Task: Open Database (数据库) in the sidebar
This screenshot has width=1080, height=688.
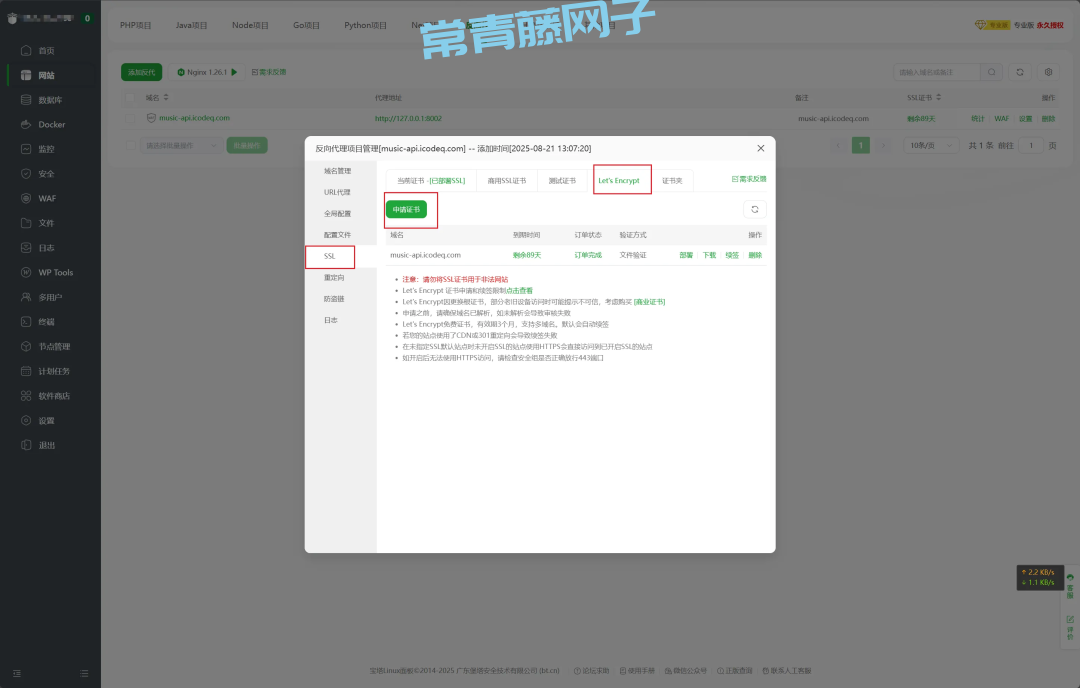Action: point(50,100)
